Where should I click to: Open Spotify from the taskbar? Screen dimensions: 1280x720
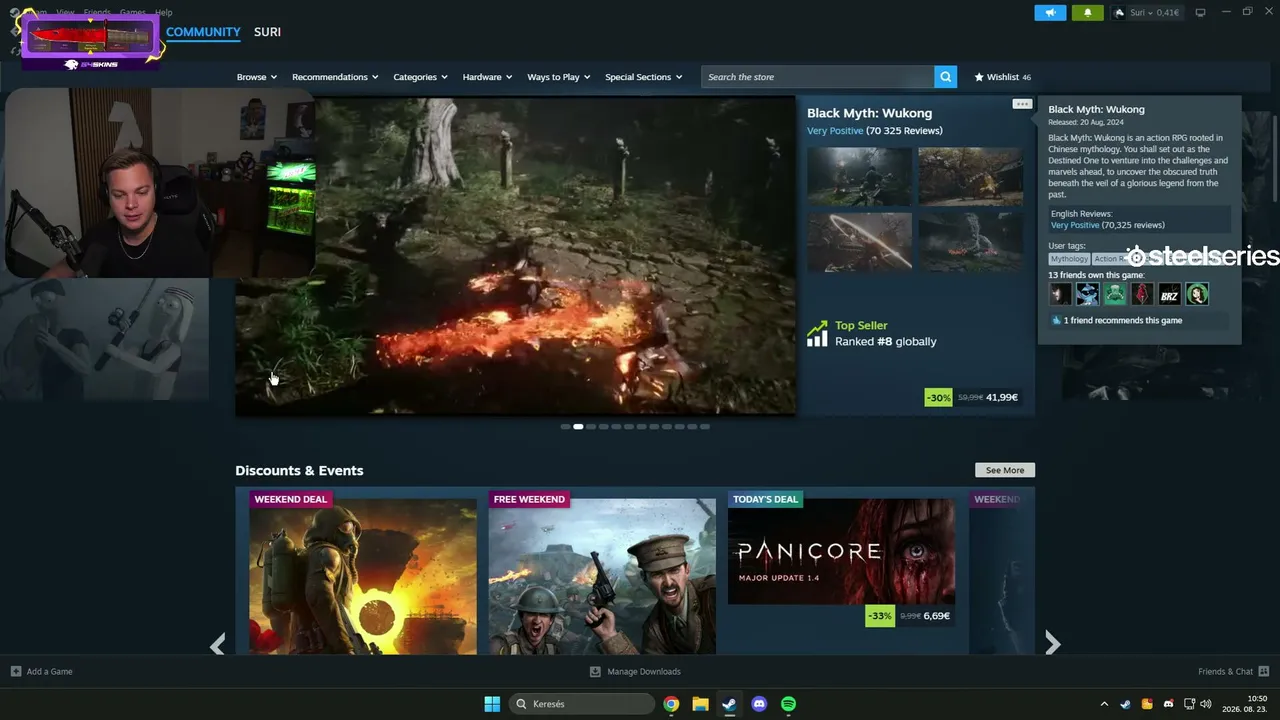788,704
